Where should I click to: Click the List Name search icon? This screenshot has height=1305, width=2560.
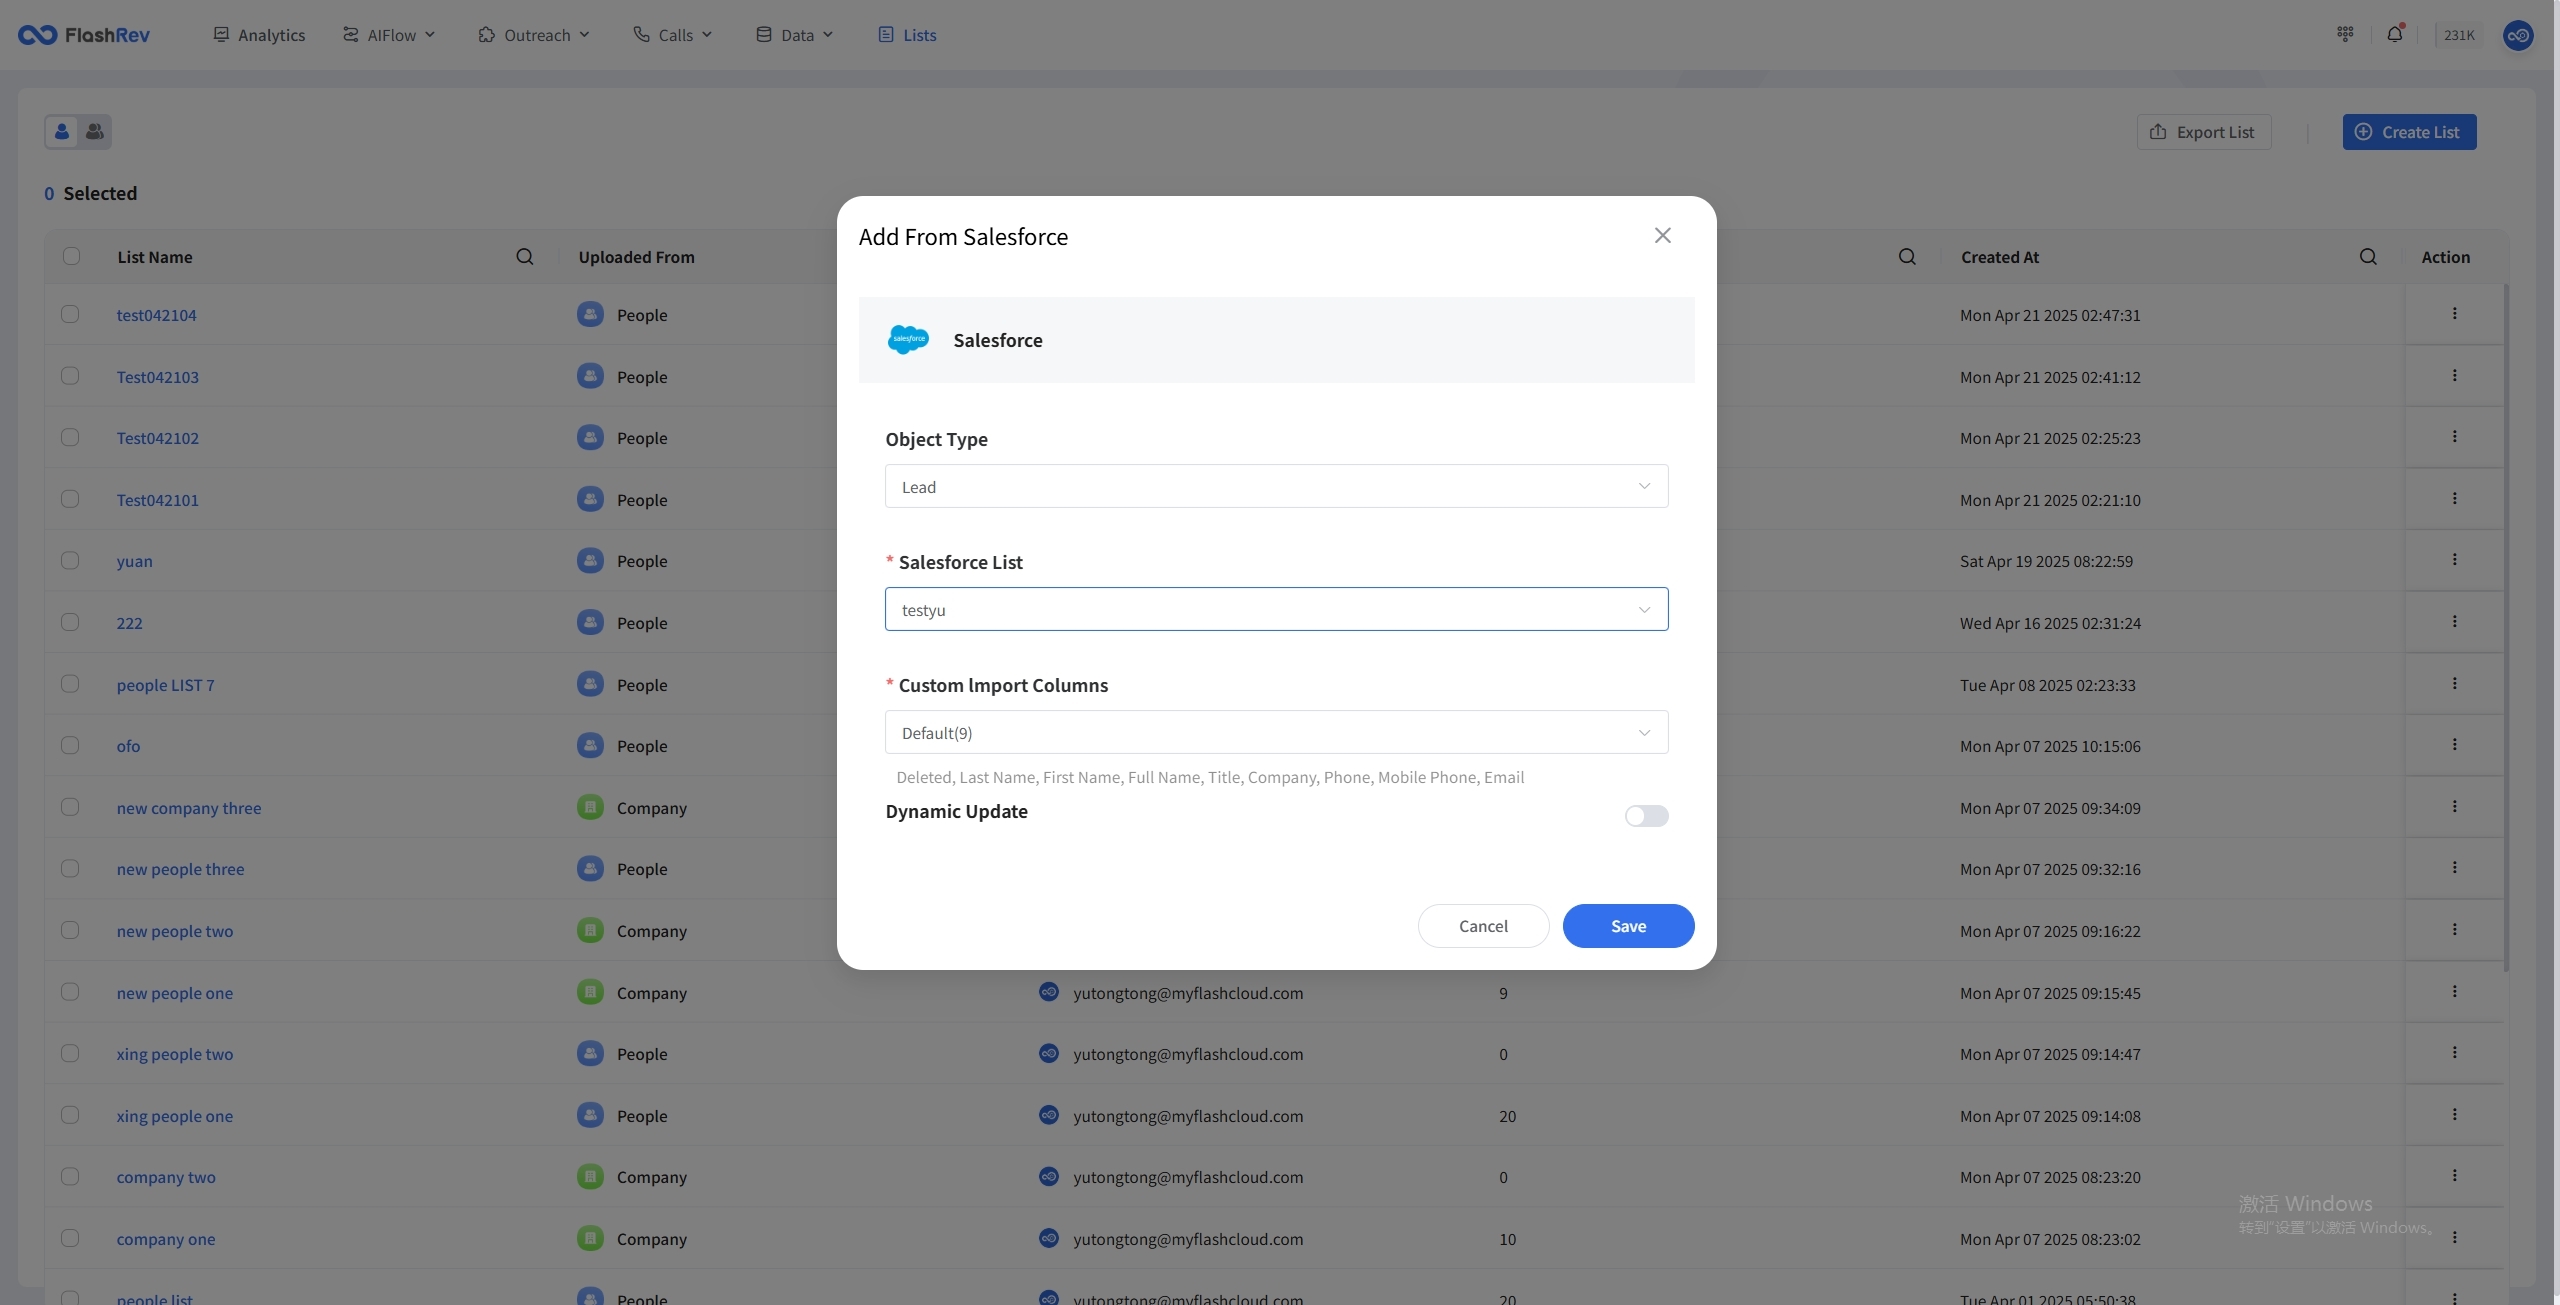click(x=524, y=257)
